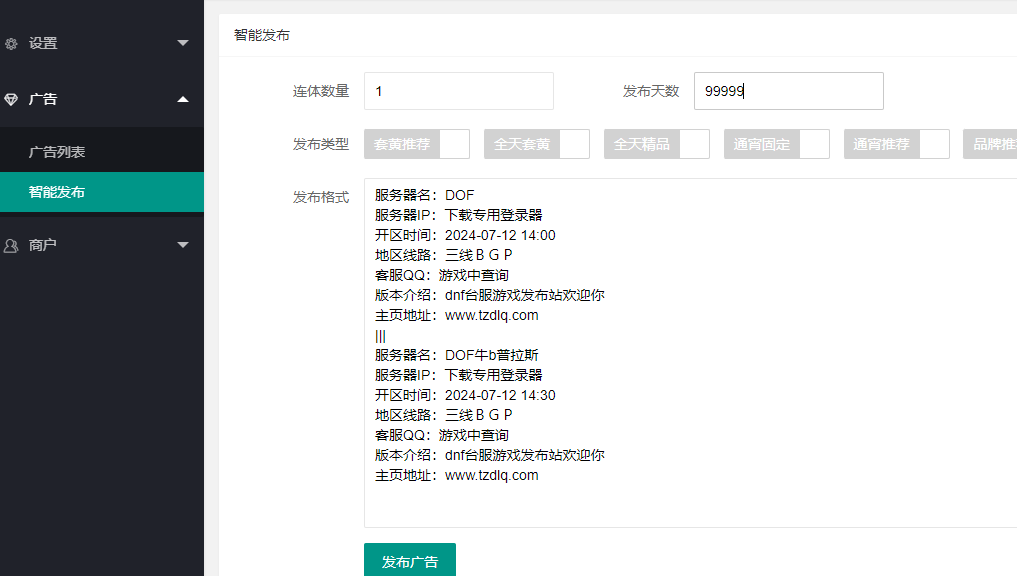This screenshot has height=576, width=1017.
Task: Toggle the 全天套黄 publish type
Action: tap(536, 144)
